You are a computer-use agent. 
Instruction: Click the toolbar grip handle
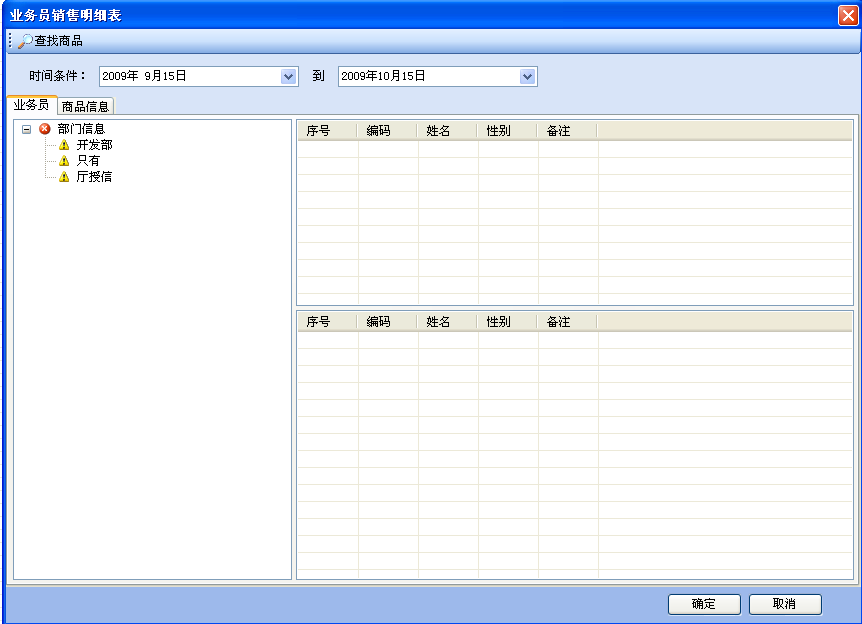10,41
